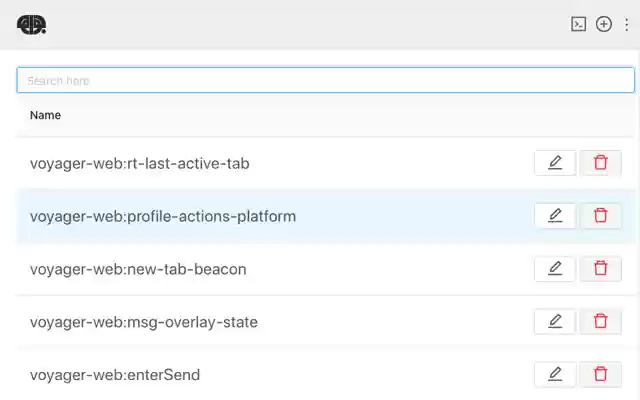Screen dimensions: 640x400
Task: Edit voyager-web:profile-actions-platform entry
Action: pos(555,216)
